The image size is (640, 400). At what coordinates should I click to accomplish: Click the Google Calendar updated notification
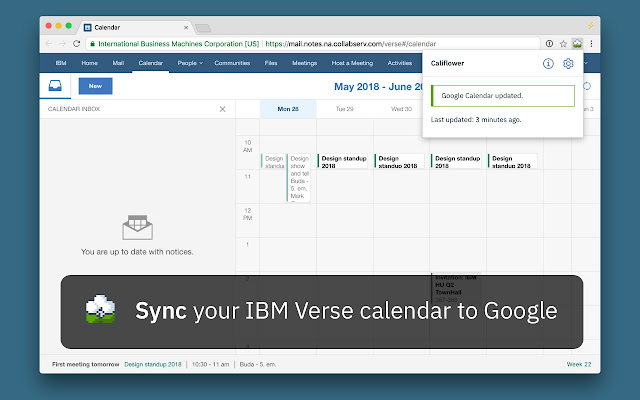click(x=503, y=96)
